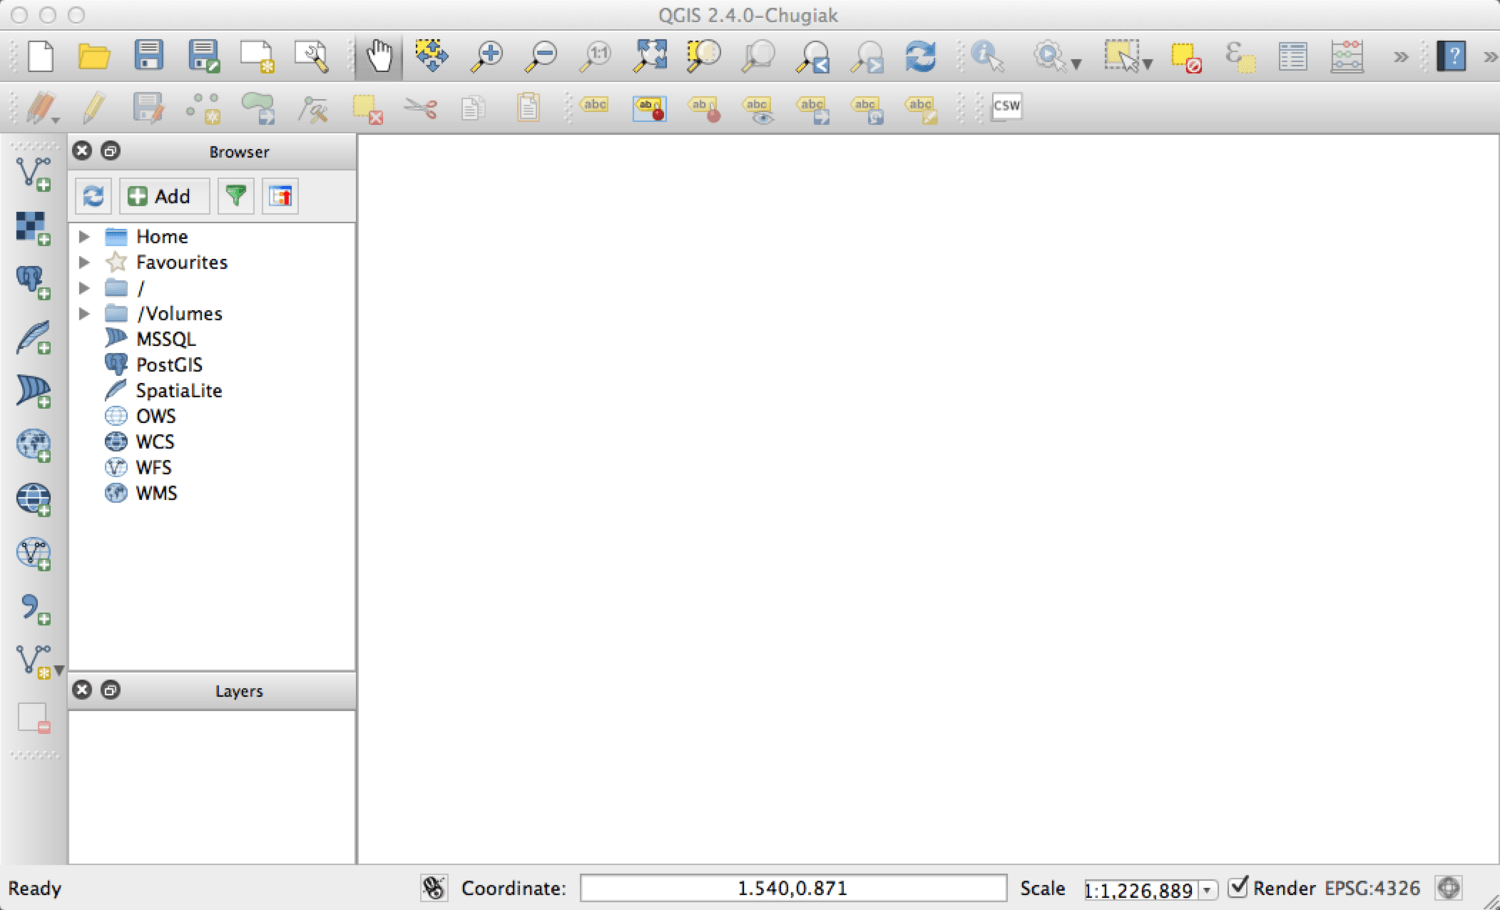Float the Layers panel
This screenshot has height=910, width=1500.
click(111, 690)
